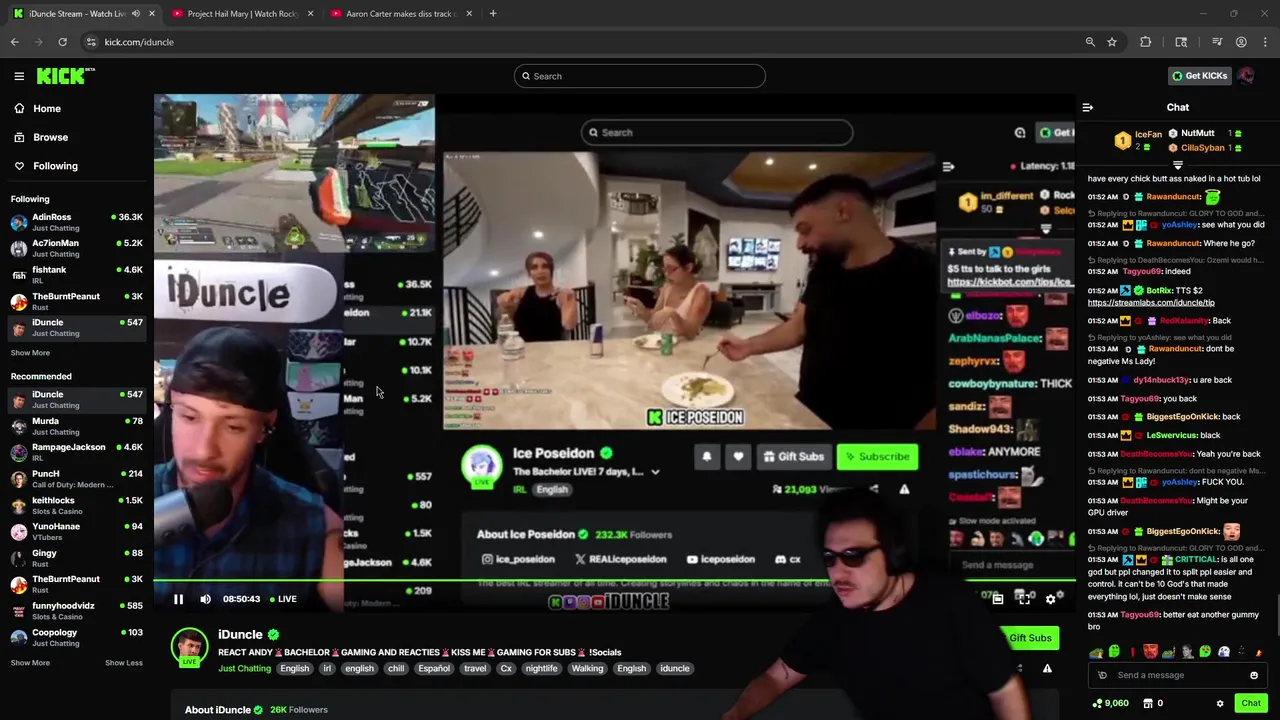Click the Kick logo
The image size is (1280, 720).
65,76
